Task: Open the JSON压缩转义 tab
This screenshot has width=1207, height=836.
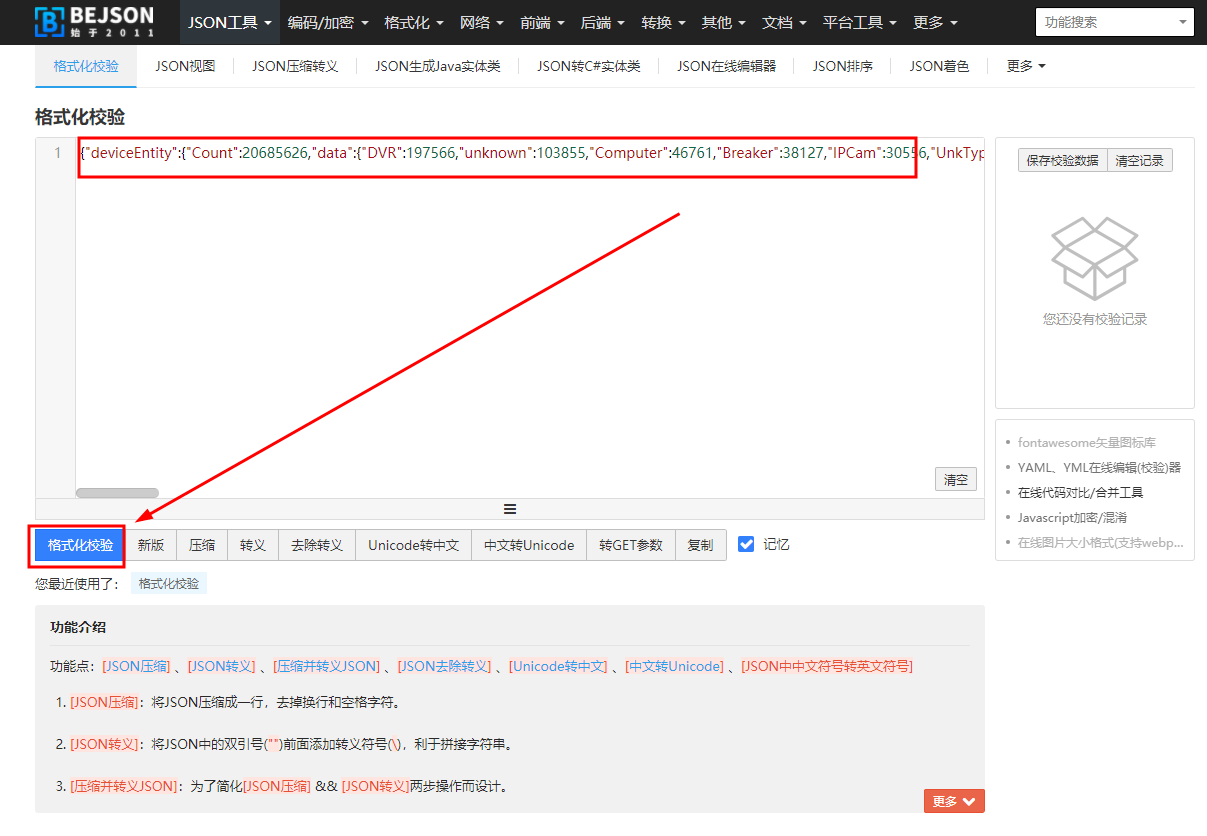Action: 295,66
